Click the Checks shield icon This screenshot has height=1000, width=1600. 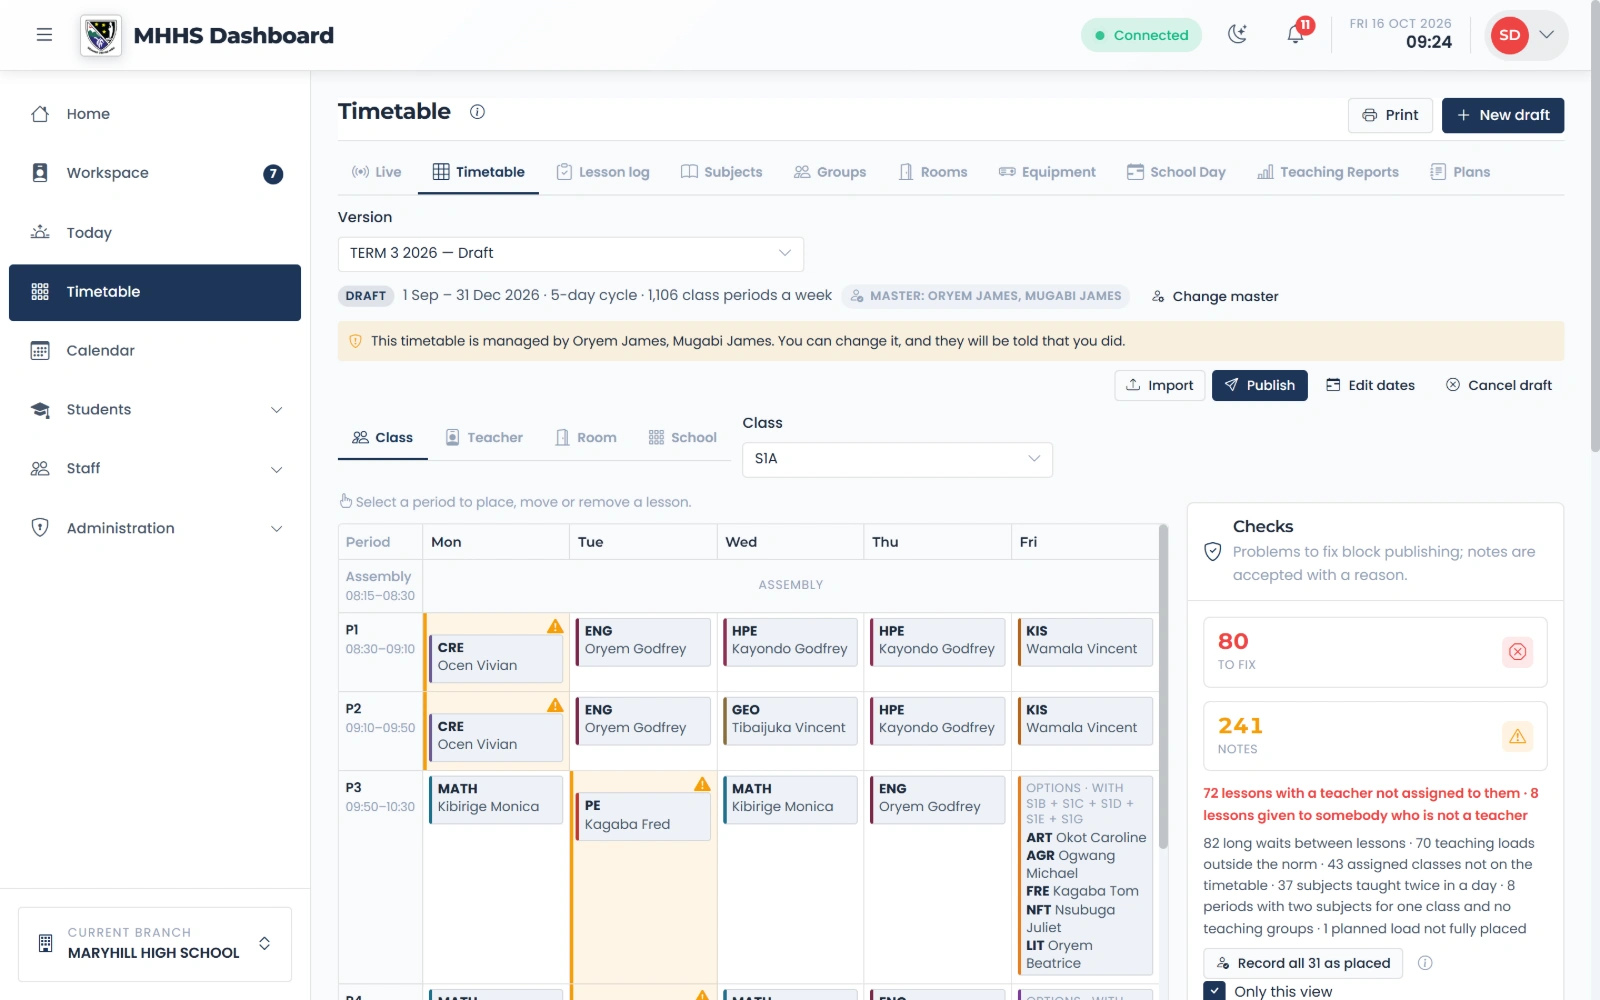pos(1213,552)
